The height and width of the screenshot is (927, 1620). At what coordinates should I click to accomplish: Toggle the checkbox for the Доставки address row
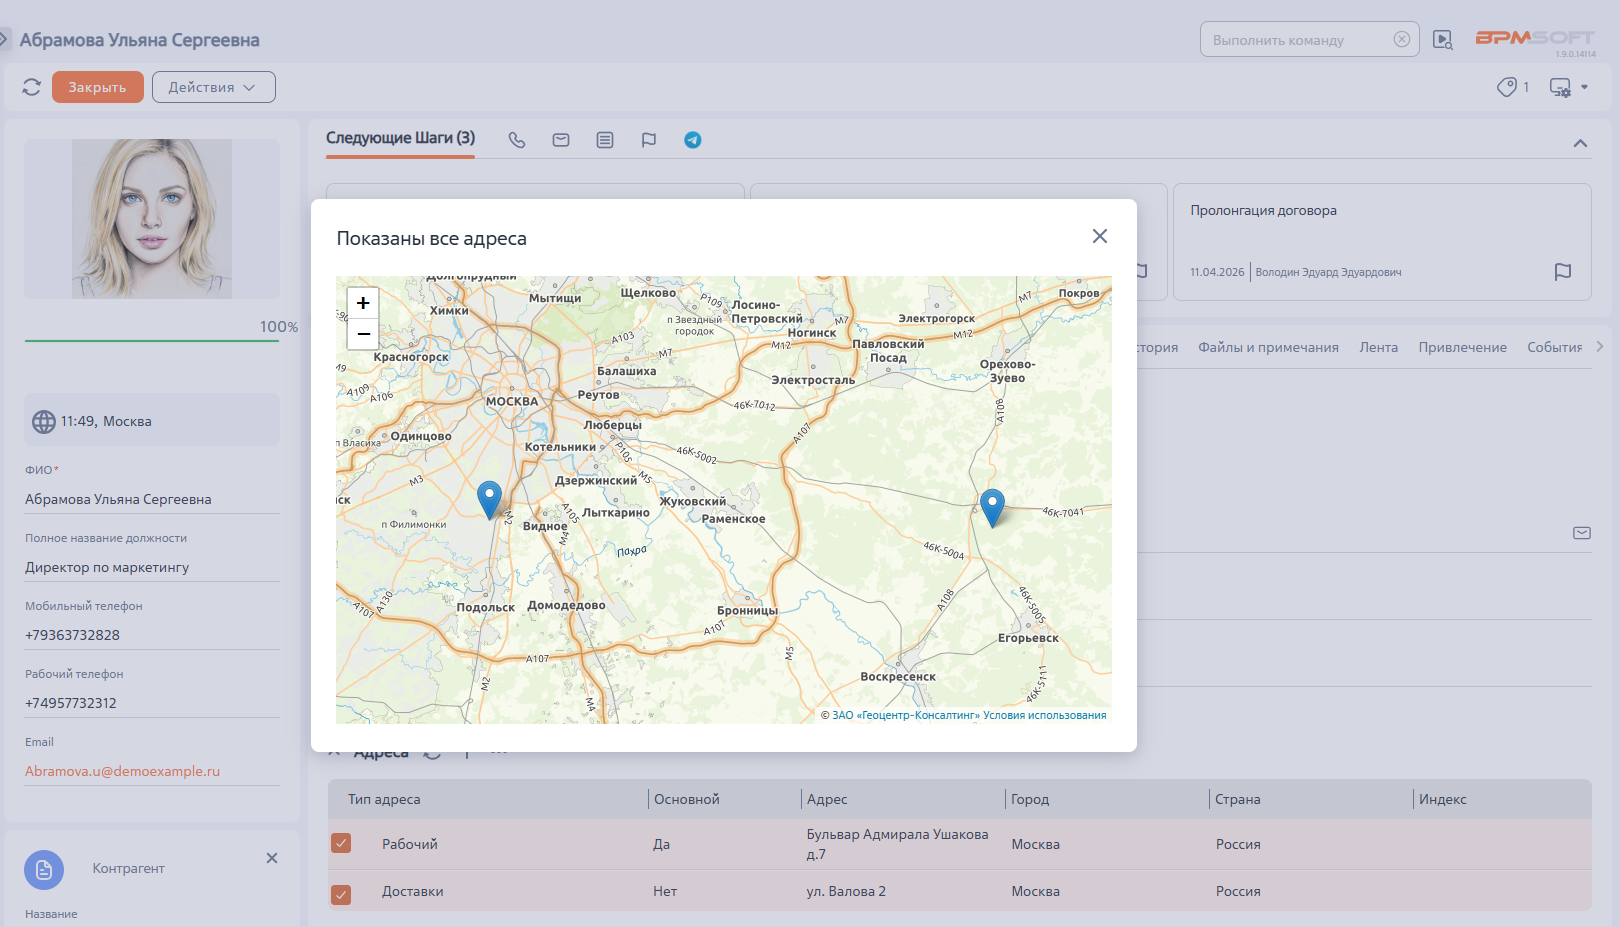(x=341, y=894)
